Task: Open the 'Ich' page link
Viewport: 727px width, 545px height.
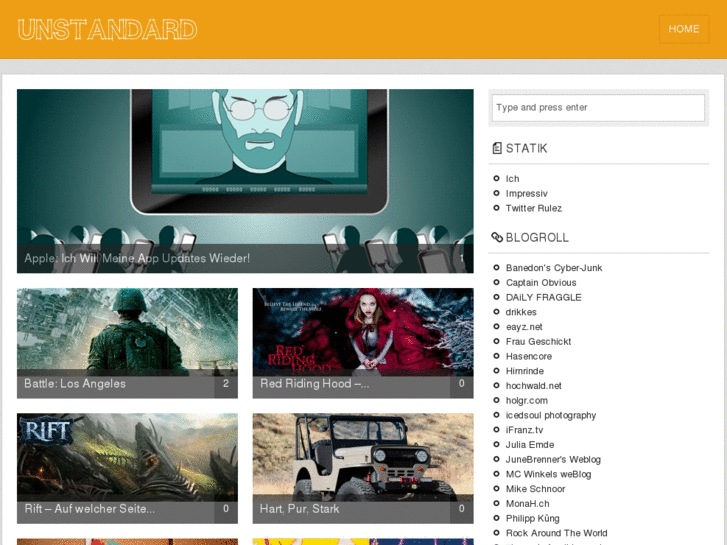Action: (512, 179)
